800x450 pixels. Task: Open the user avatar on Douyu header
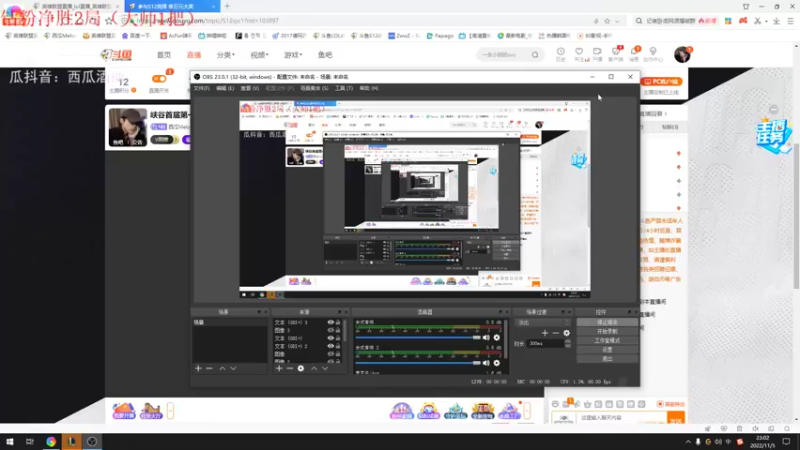tap(682, 54)
